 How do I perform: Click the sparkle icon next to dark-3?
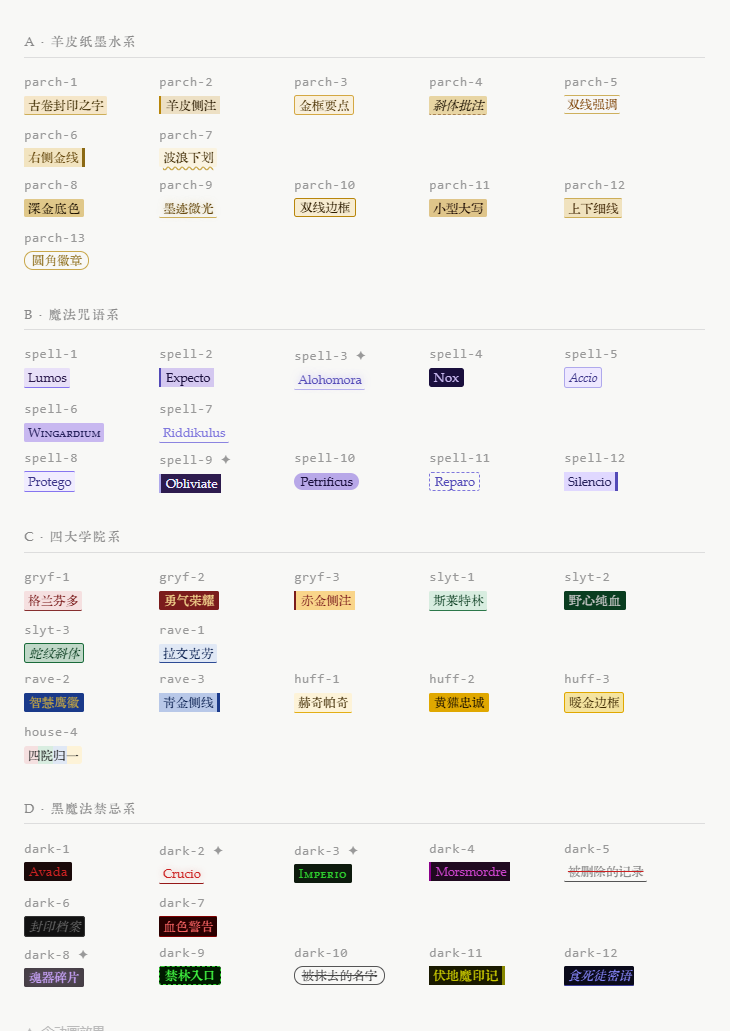coord(353,851)
